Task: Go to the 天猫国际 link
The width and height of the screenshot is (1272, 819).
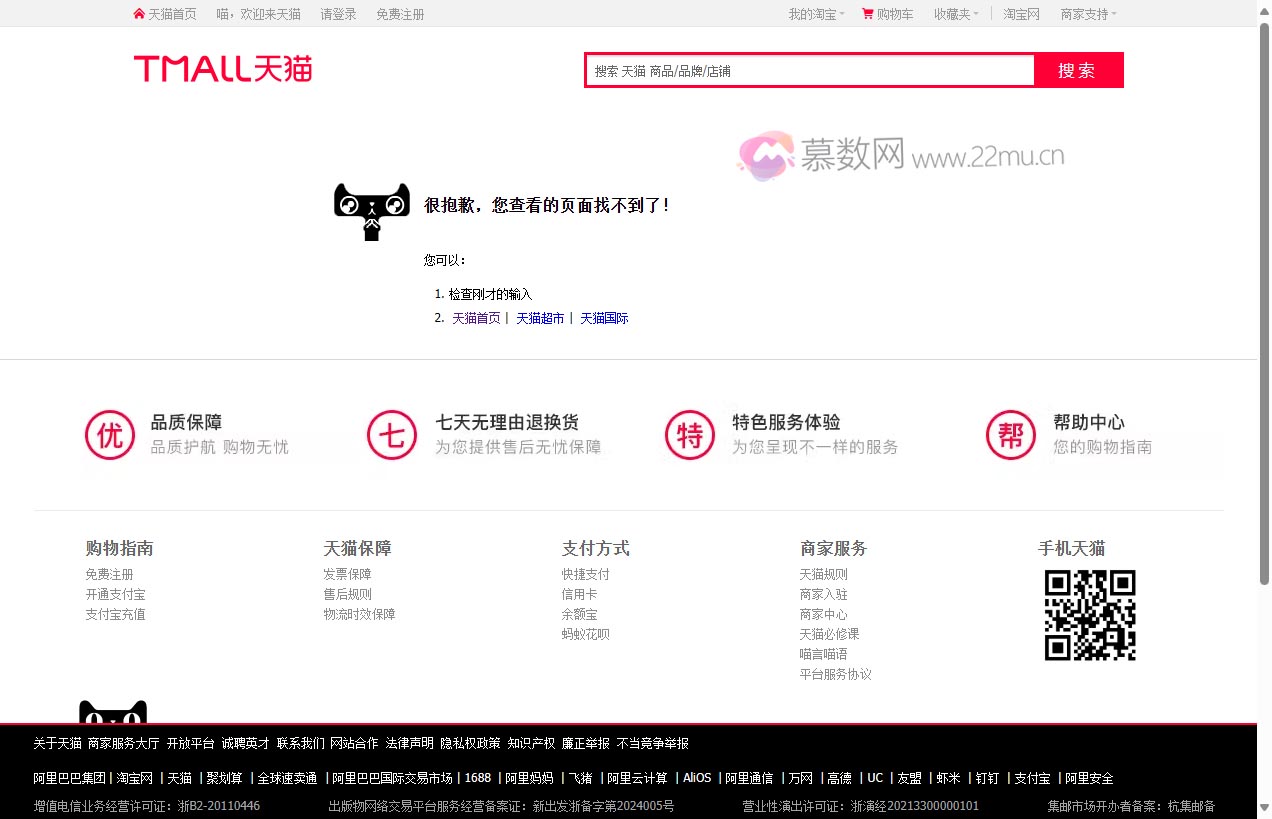Action: [x=604, y=318]
